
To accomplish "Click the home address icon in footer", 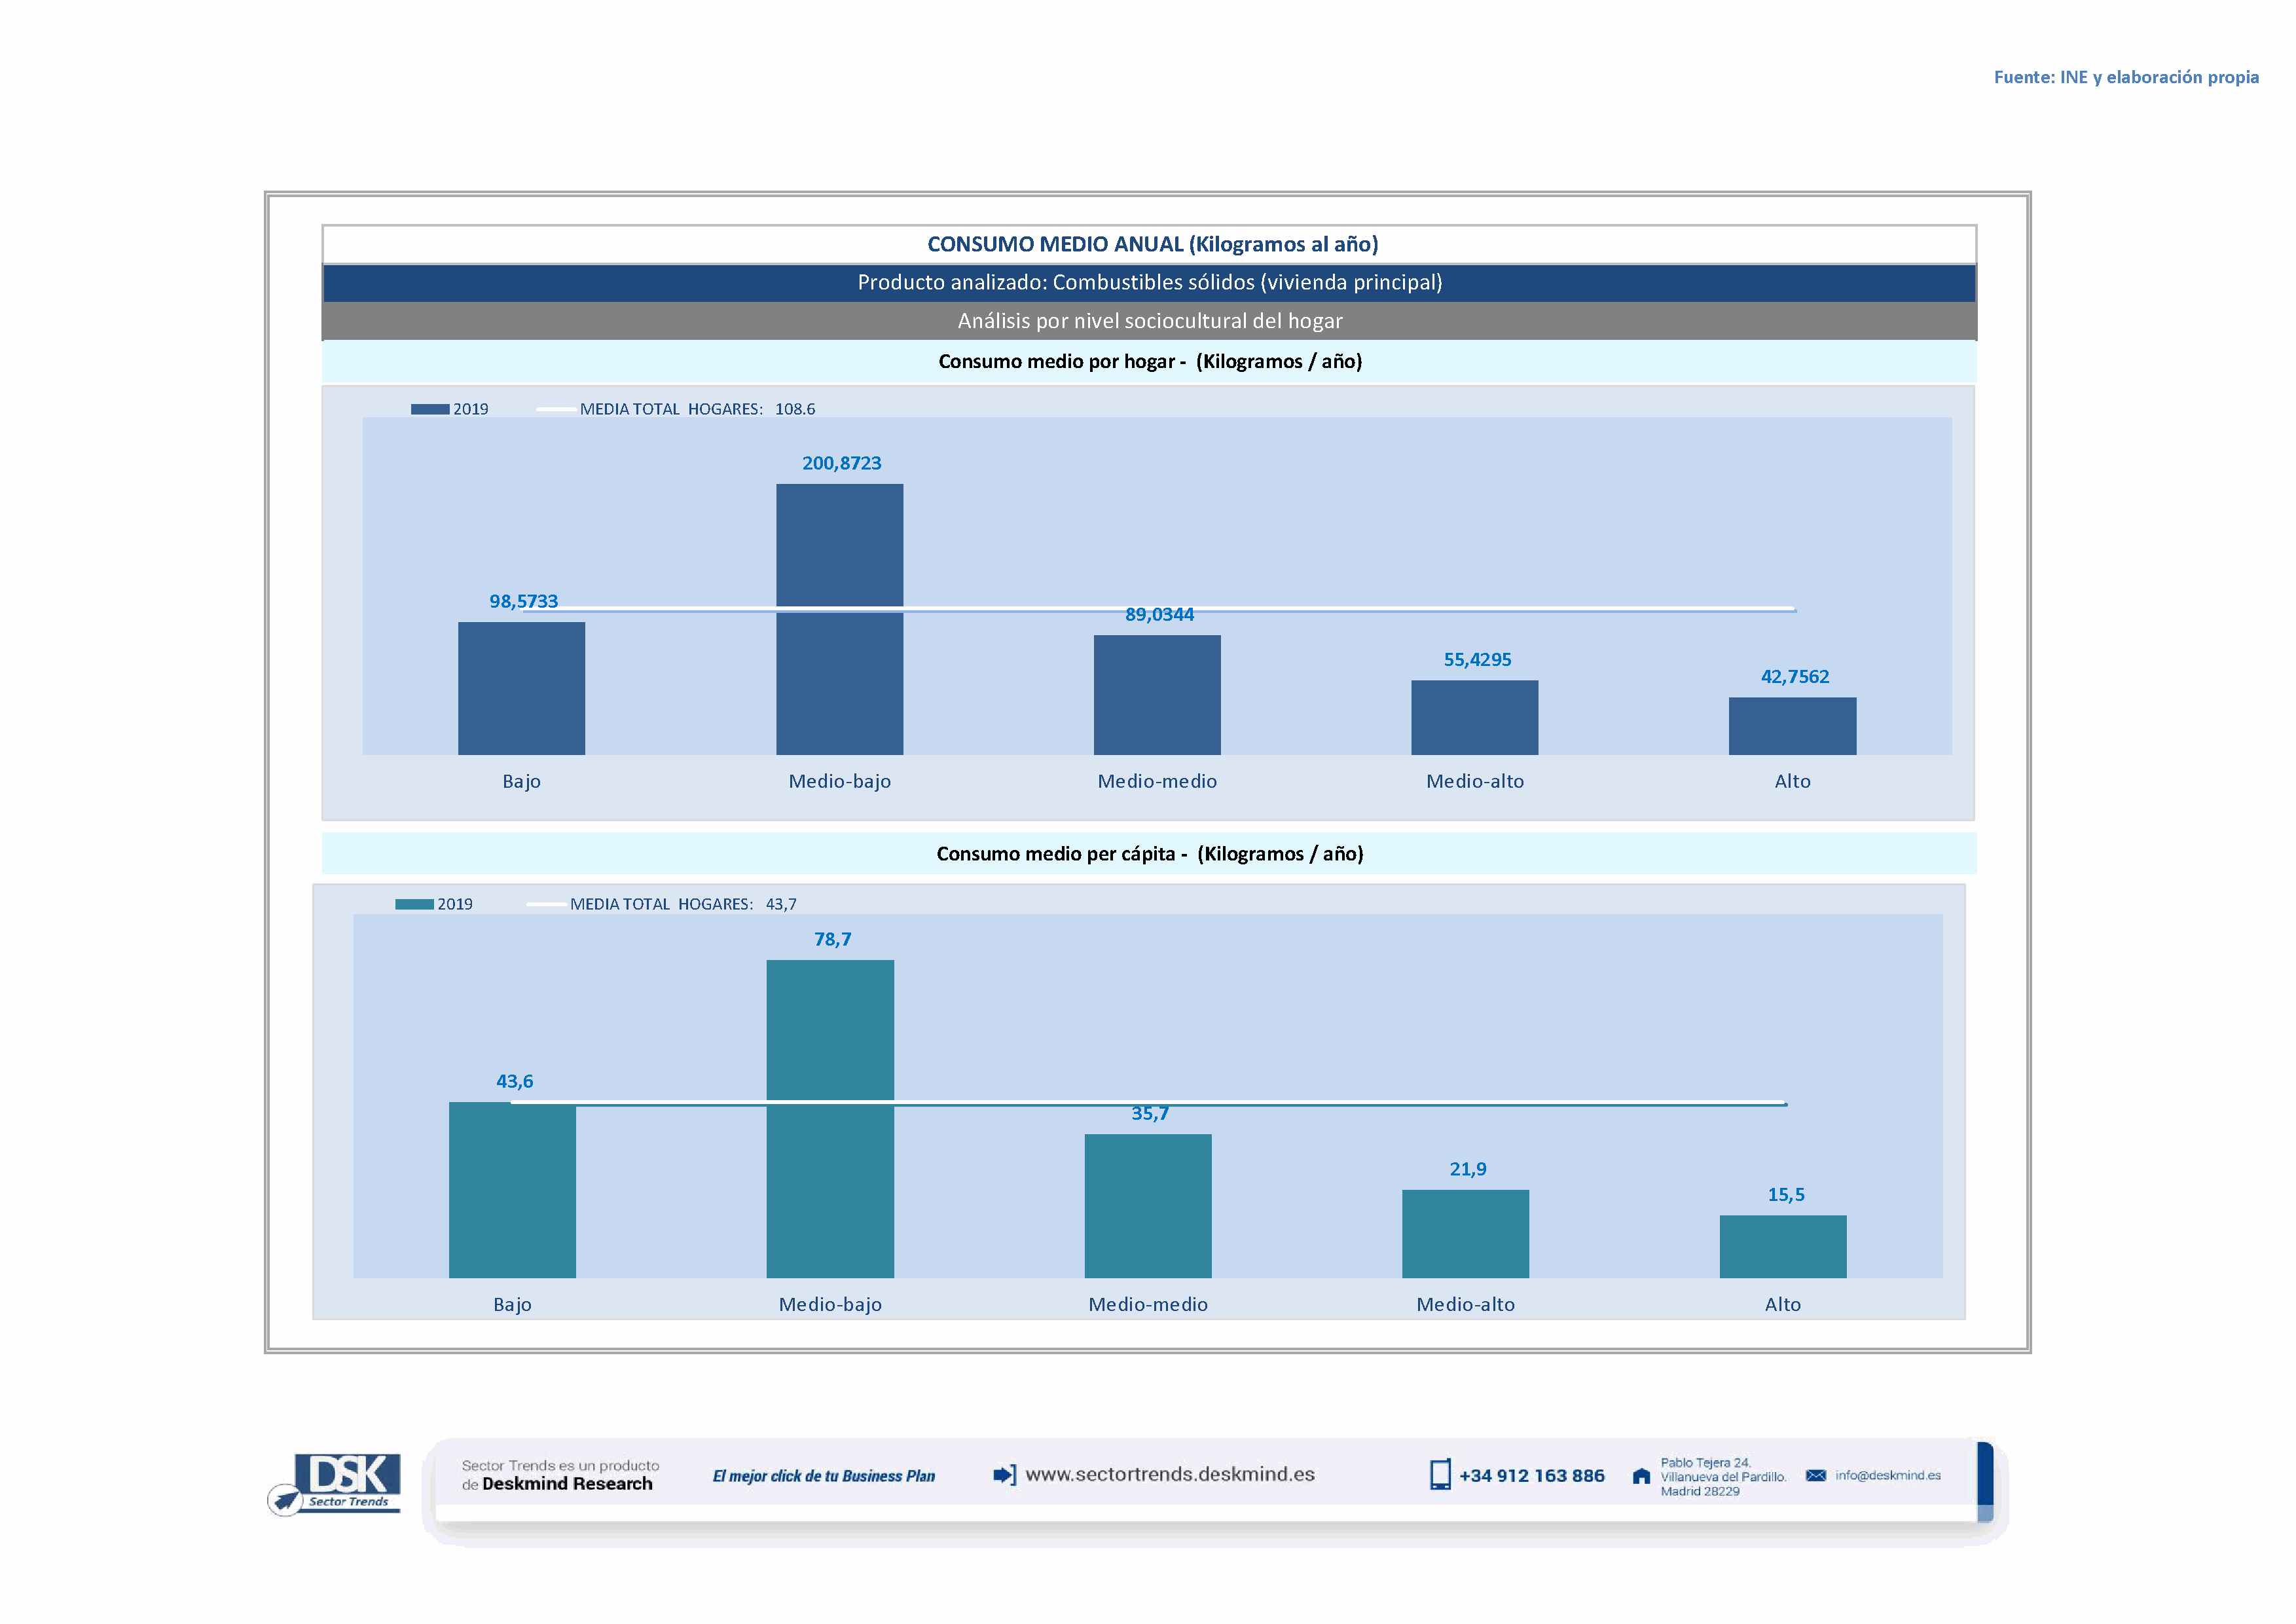I will tap(1641, 1476).
